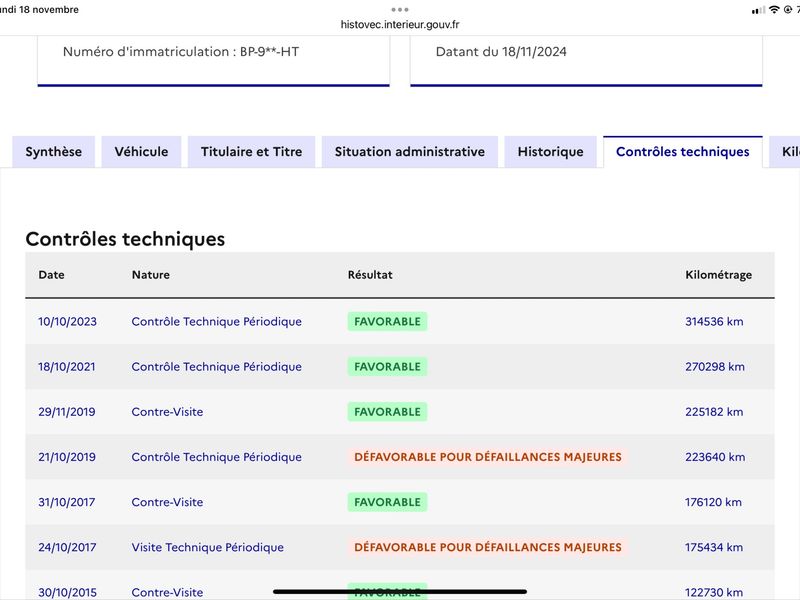
Task: Click Contrôle Technique Périodique of 21/10/2019
Action: tap(216, 457)
